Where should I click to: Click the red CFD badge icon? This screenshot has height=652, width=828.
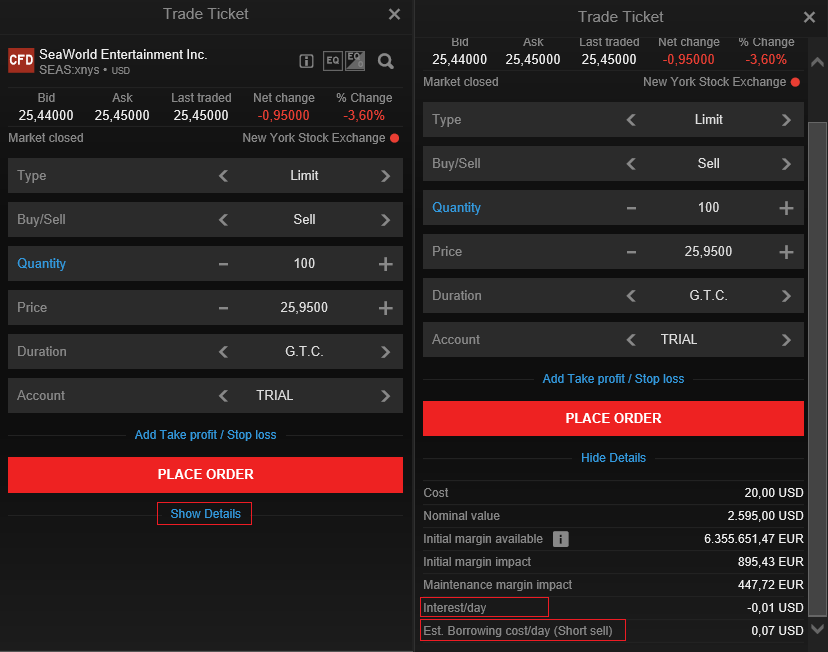pos(21,60)
